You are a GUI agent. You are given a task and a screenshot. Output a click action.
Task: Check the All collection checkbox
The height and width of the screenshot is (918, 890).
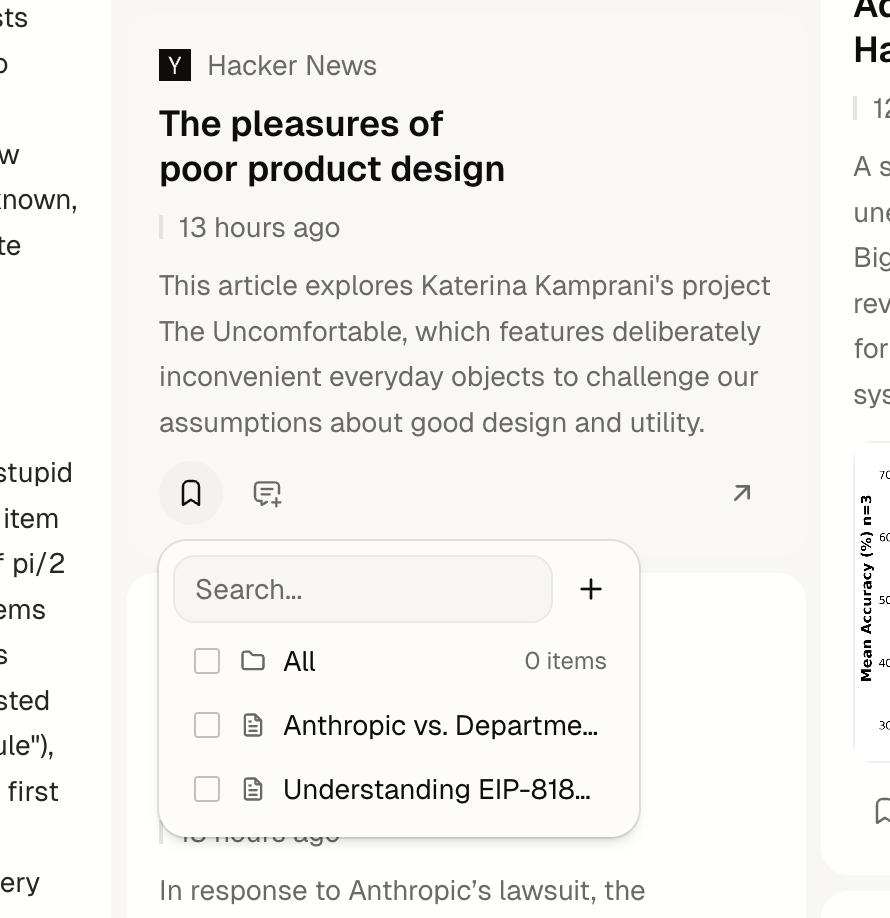207,661
